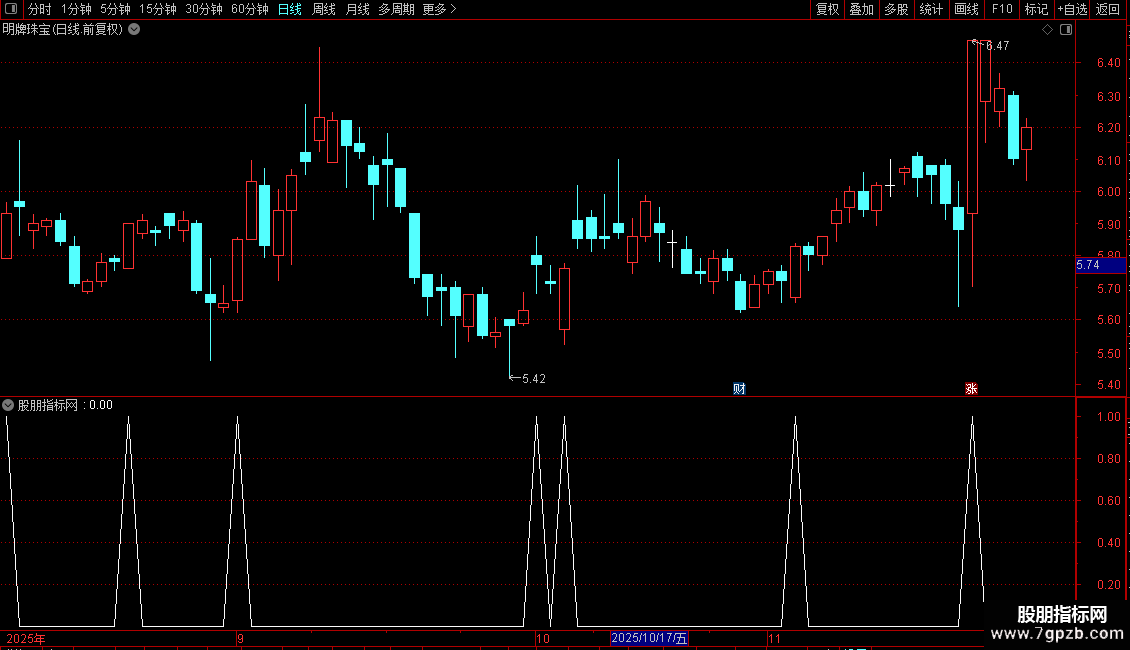Add stock with +自选 button
This screenshot has width=1130, height=650.
point(1072,9)
